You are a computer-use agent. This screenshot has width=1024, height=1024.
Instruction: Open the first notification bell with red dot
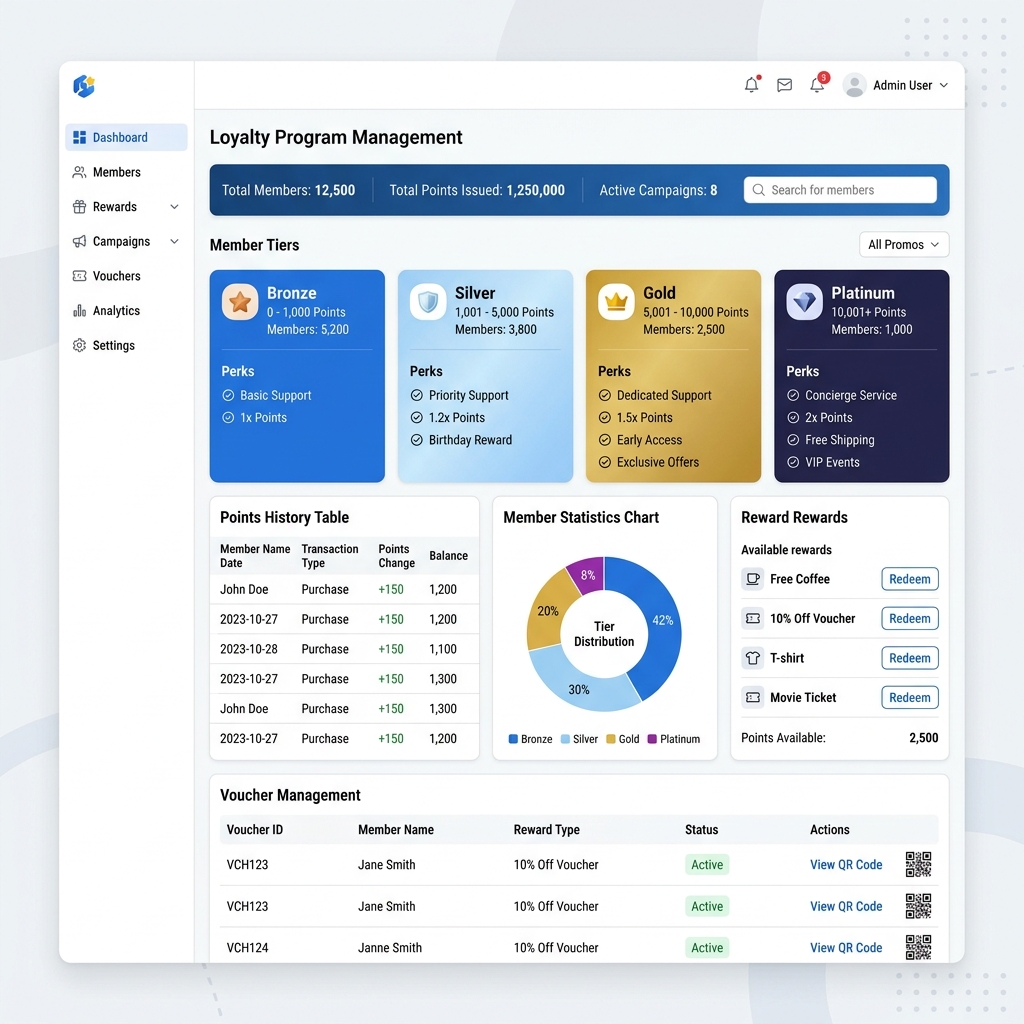point(752,84)
